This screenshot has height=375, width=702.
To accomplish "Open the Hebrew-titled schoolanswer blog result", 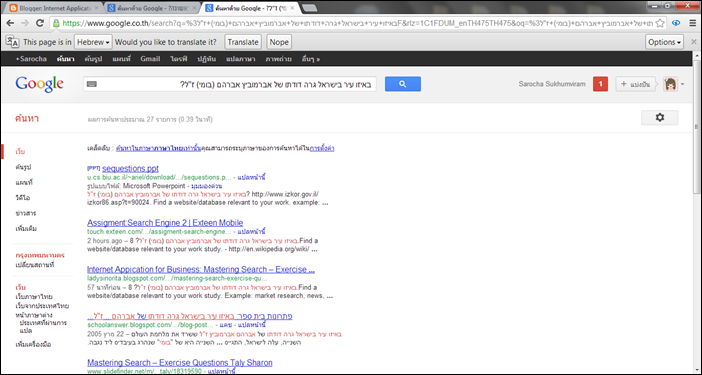I will point(190,316).
